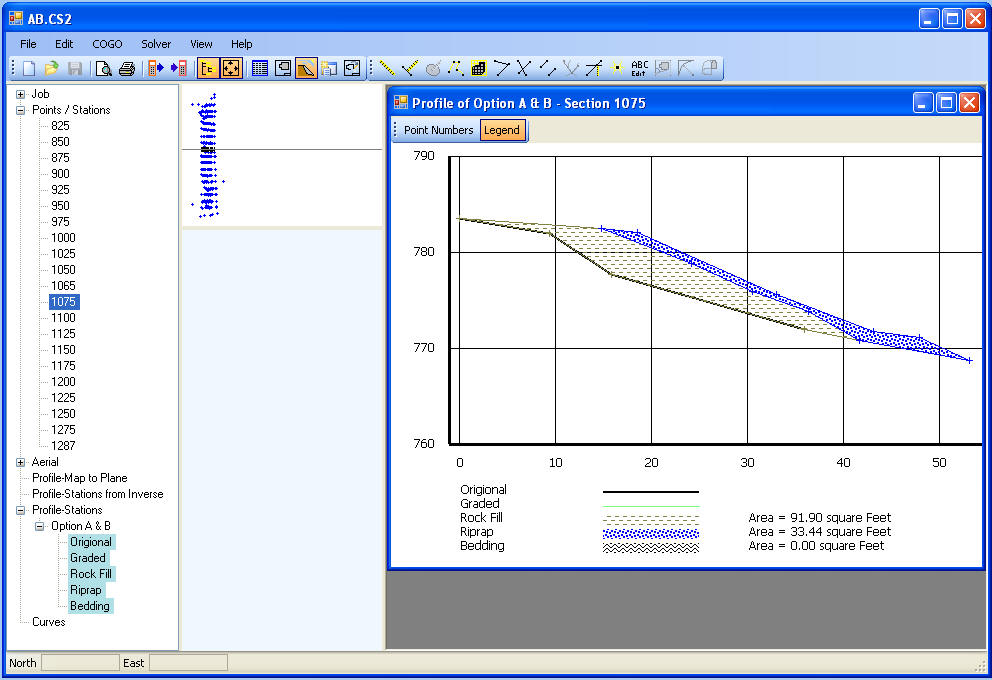
Task: Open the blue grid table icon
Action: tap(259, 68)
